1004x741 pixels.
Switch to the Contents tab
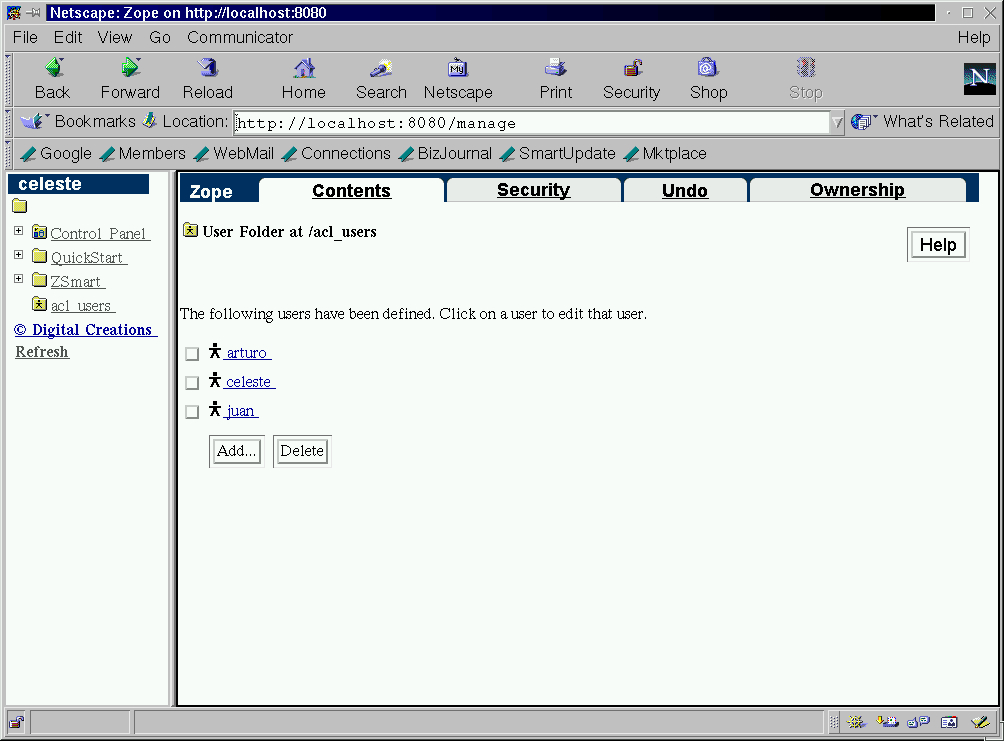pos(352,191)
